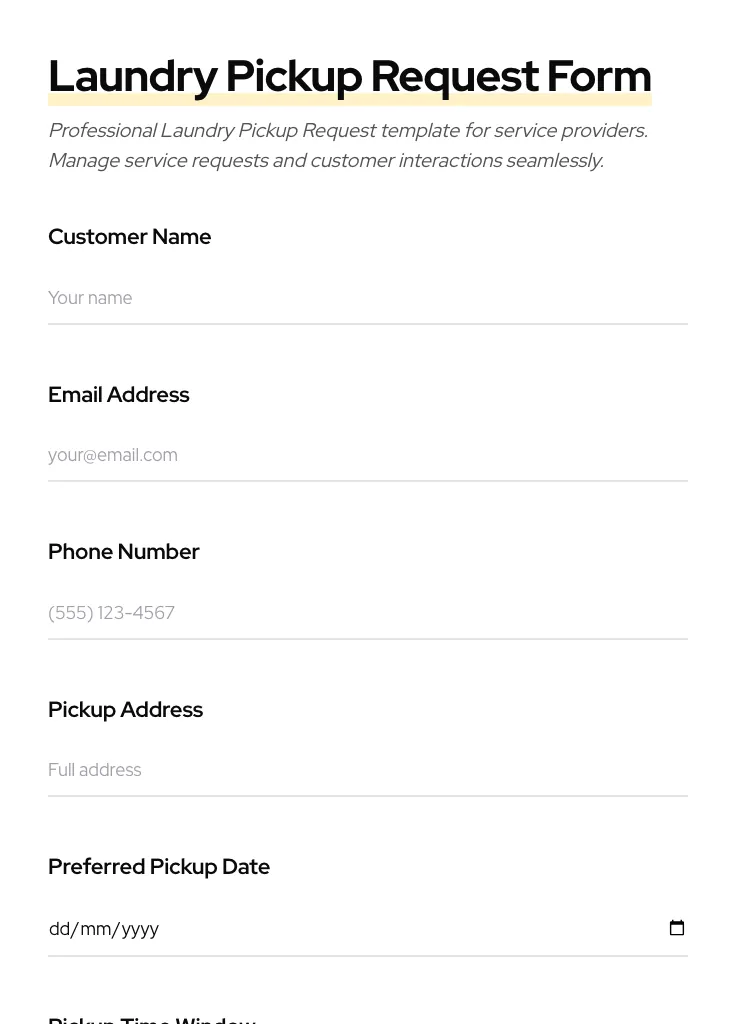Click the word "Pickup" in the form title
Screen dimensions: 736x1024
coord(292,77)
